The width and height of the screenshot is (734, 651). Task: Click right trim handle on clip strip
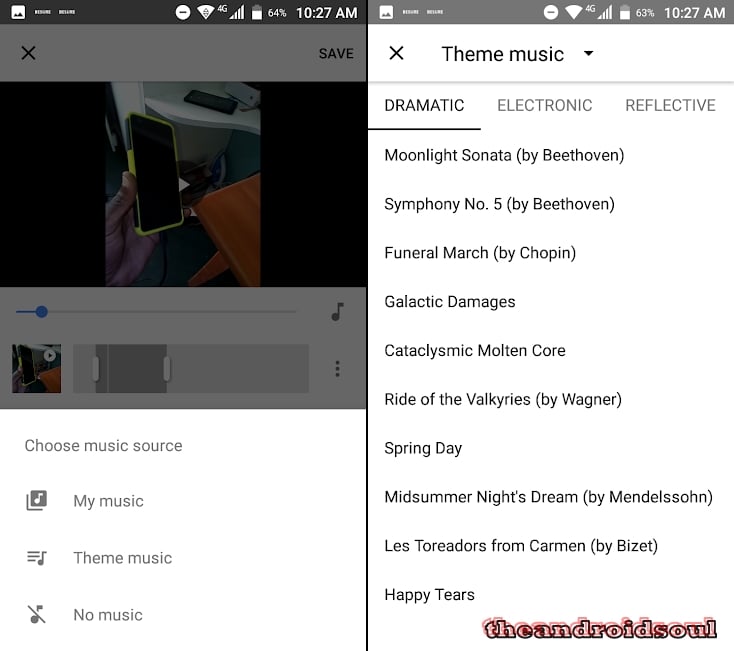point(167,368)
